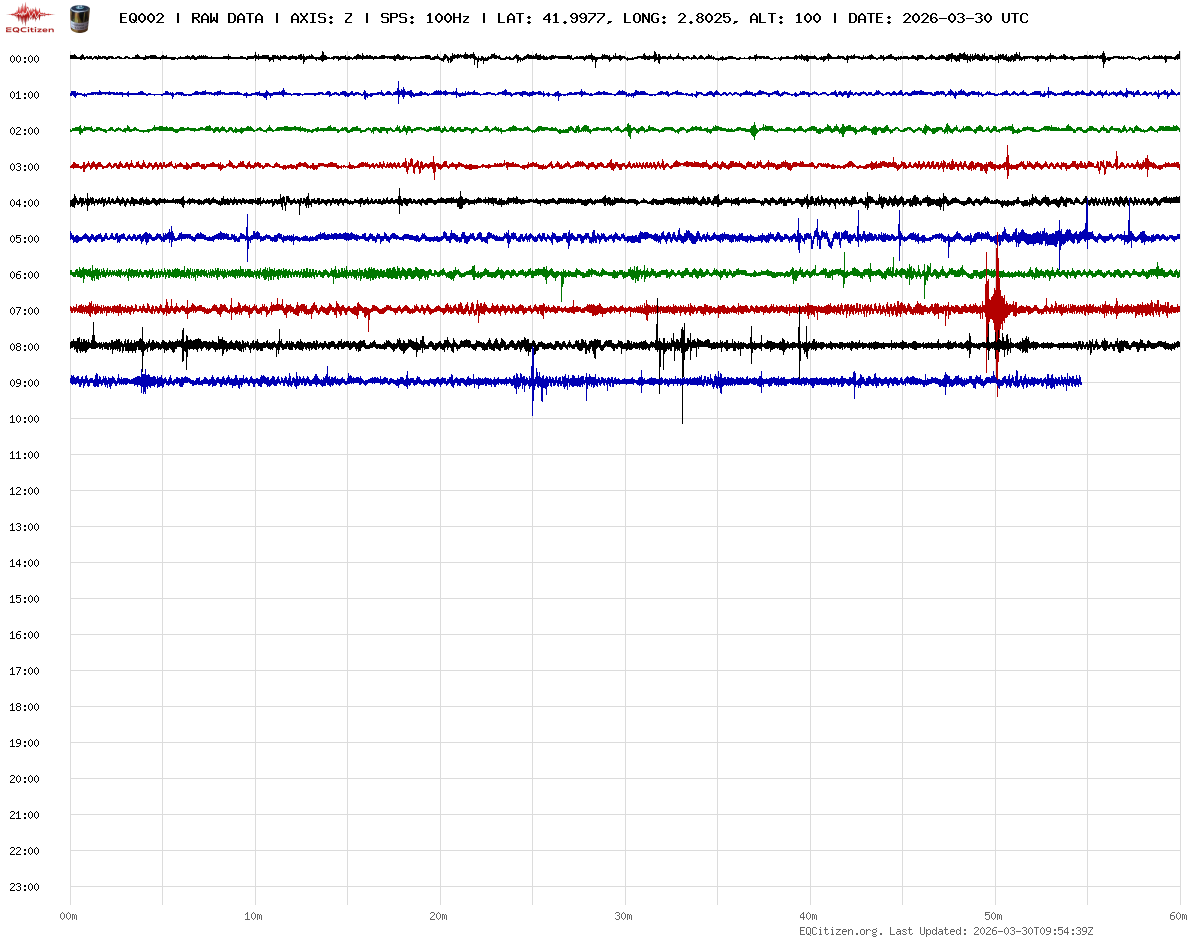
Task: Click the EQ002 station name in header
Action: point(141,18)
